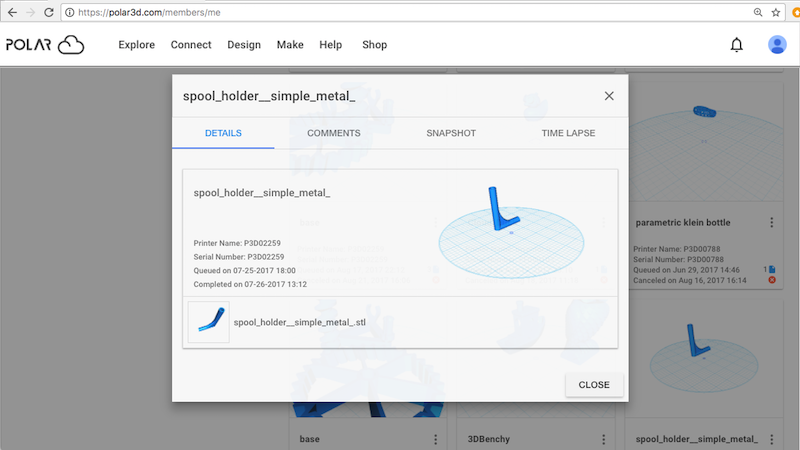The height and width of the screenshot is (450, 800).
Task: Click the parametric klein bottle title
Action: pos(683,222)
